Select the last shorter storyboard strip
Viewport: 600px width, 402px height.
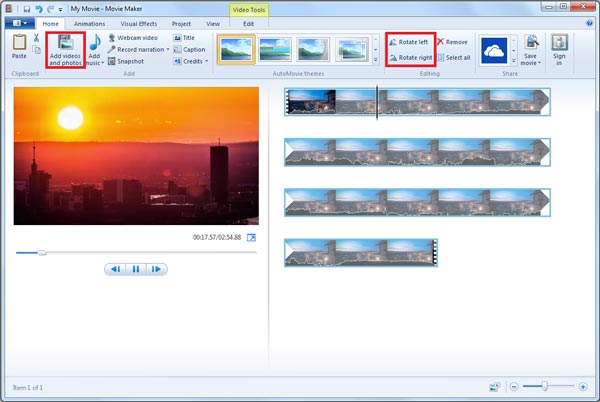pyautogui.click(x=361, y=252)
